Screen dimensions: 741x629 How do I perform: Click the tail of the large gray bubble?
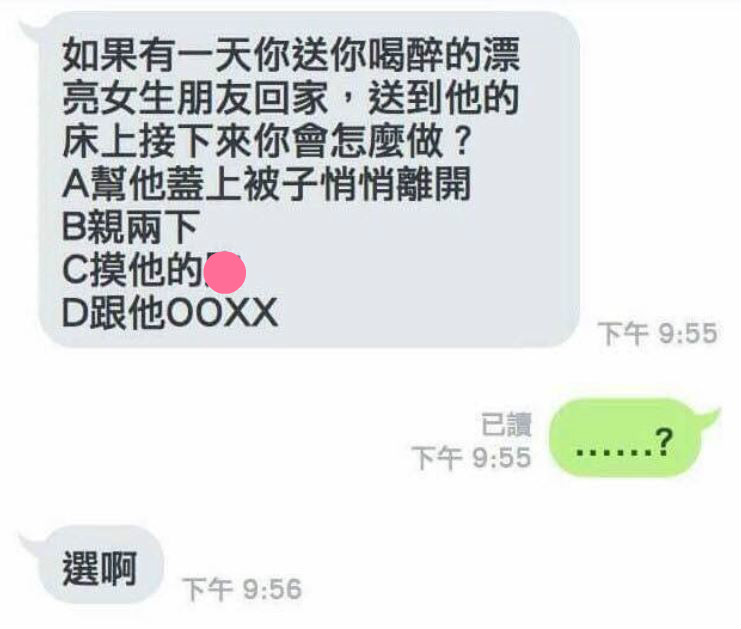coord(31,30)
